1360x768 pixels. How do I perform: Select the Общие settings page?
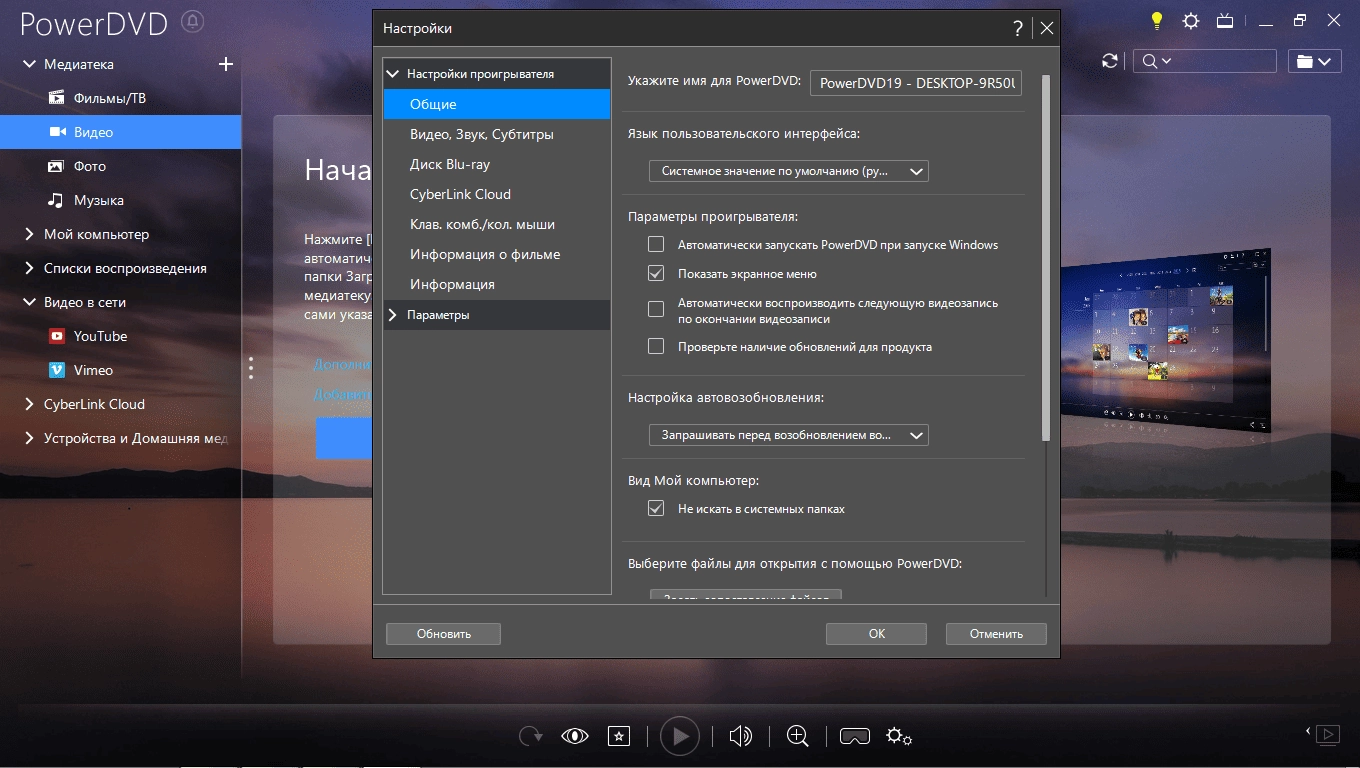click(x=497, y=104)
